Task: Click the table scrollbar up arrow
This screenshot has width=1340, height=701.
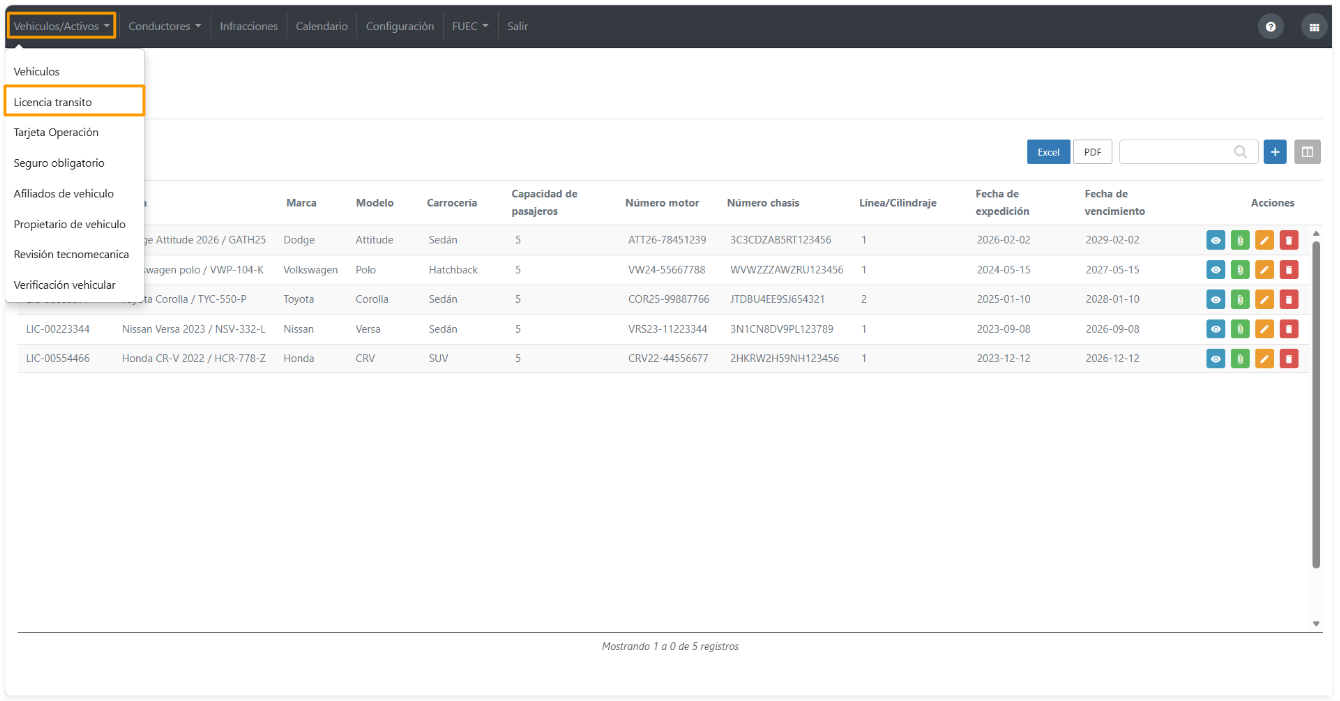Action: tap(1316, 234)
